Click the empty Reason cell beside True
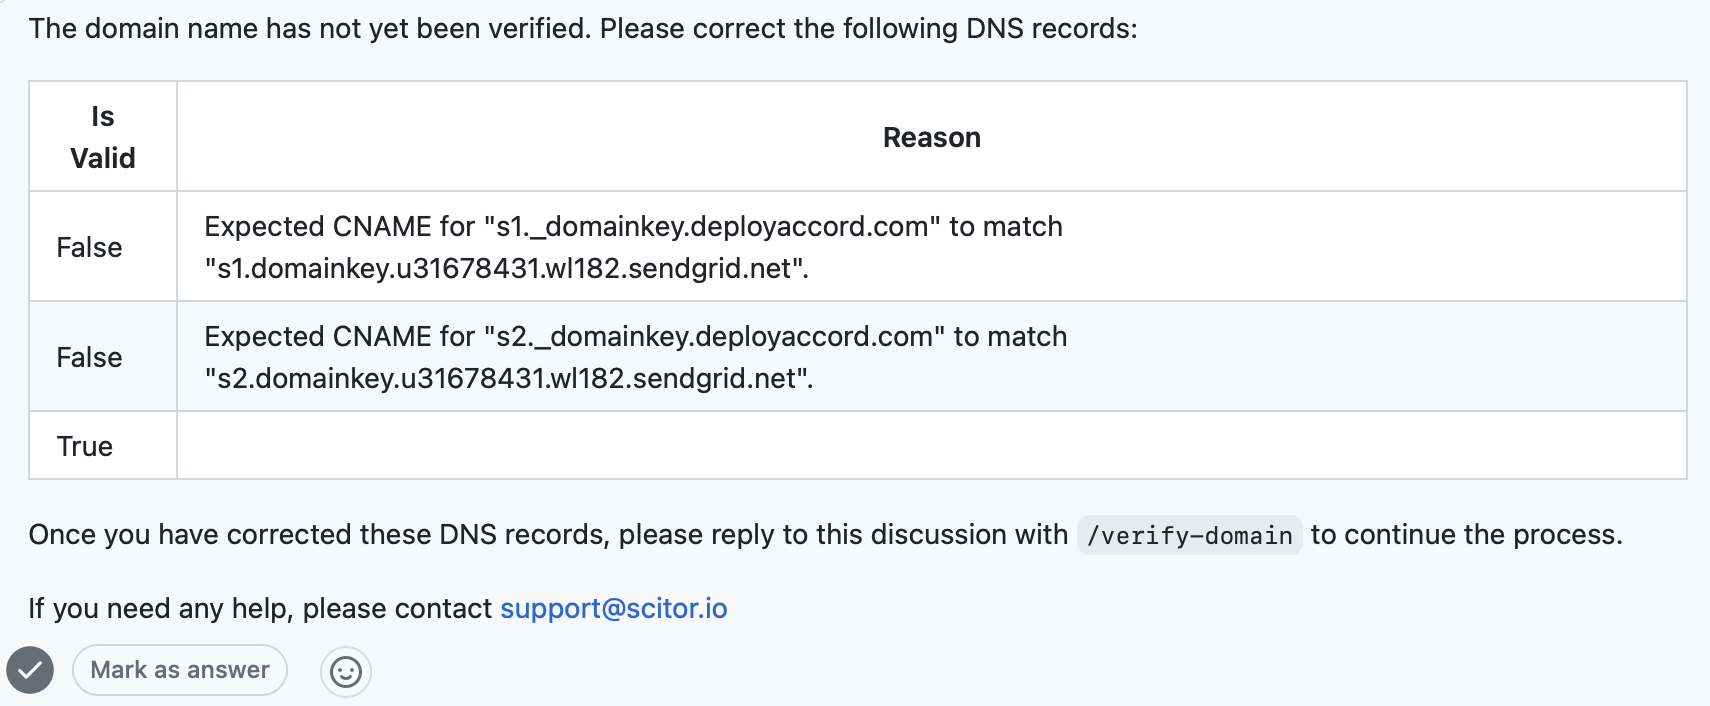This screenshot has width=1710, height=706. click(x=931, y=446)
